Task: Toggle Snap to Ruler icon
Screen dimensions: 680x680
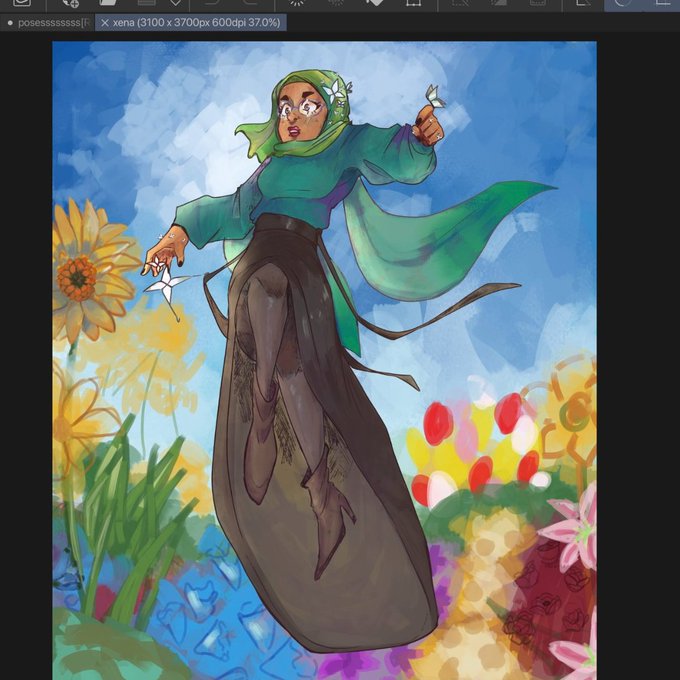Action: coord(583,2)
